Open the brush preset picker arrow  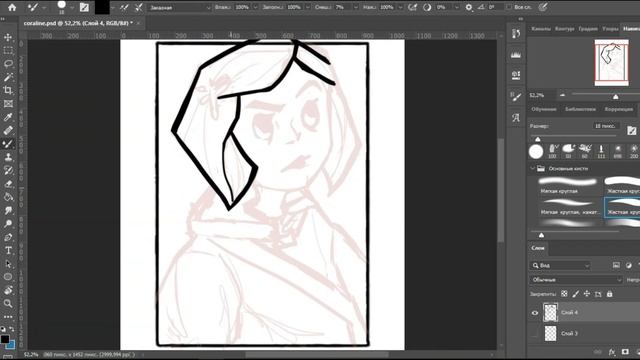point(72,8)
